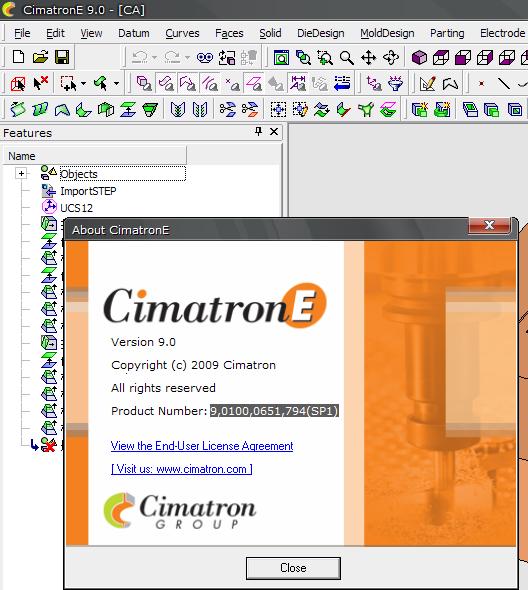The image size is (528, 590).
Task: Click the funnel selection filter icon
Action: pos(396,84)
